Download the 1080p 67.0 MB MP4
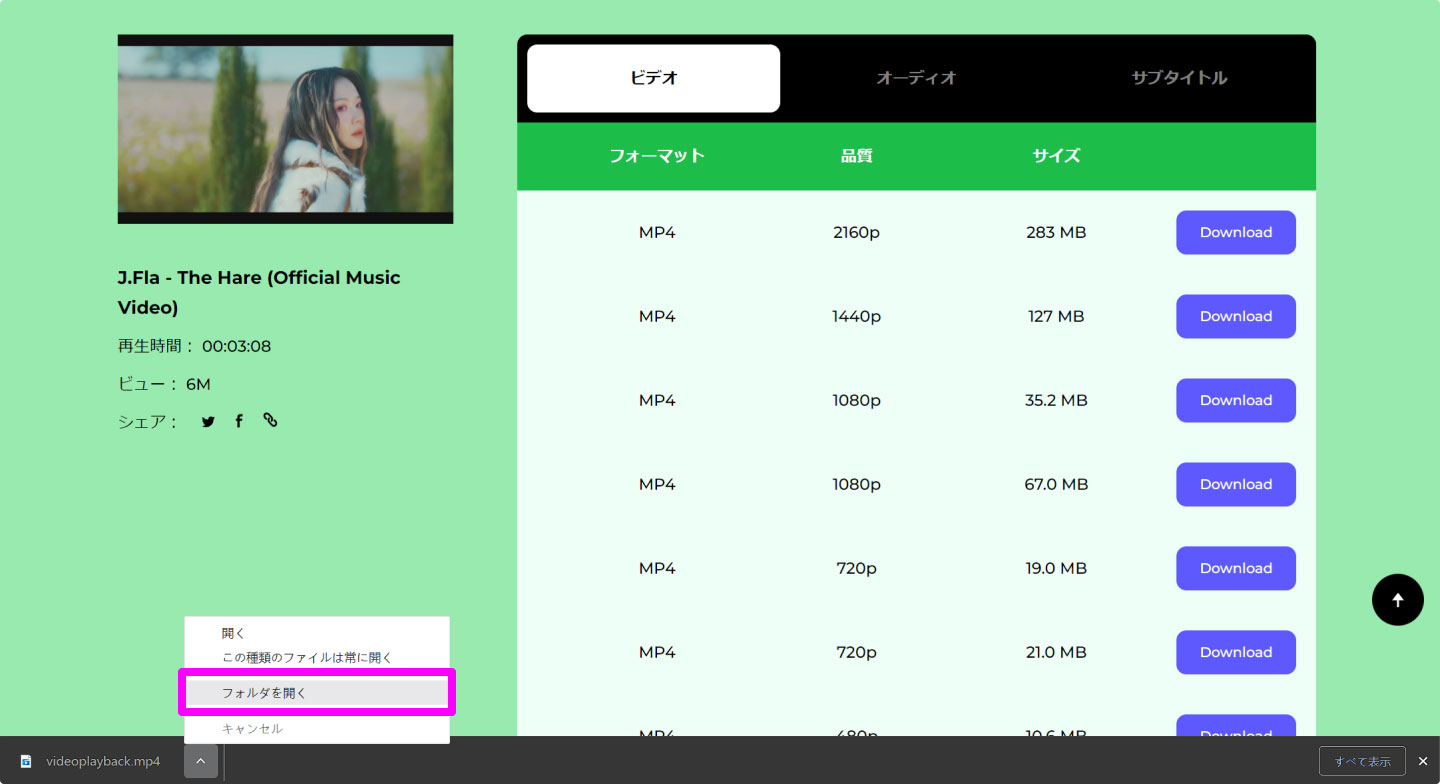The image size is (1440, 784). [x=1236, y=484]
